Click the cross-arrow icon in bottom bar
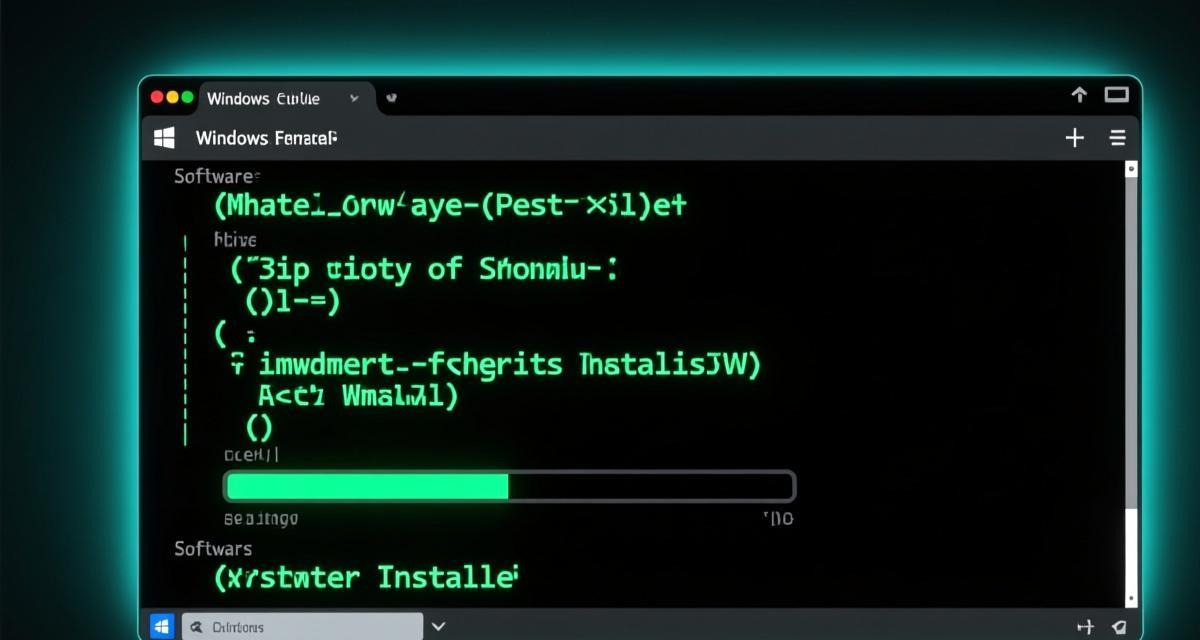The height and width of the screenshot is (640, 1200). 1085,627
